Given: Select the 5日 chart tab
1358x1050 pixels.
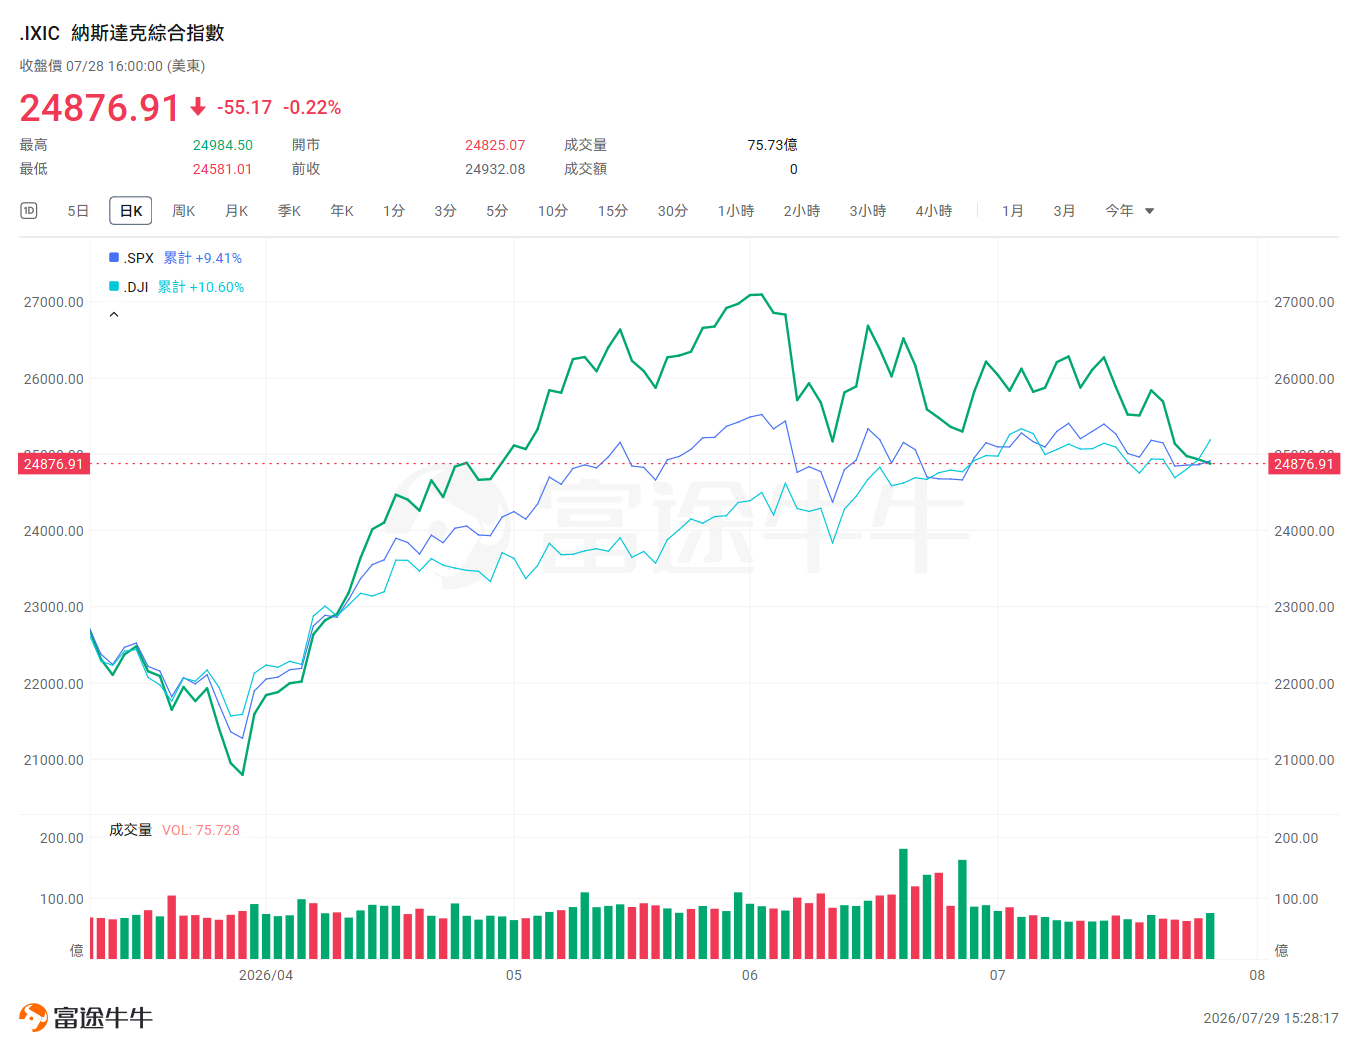Looking at the screenshot, I should coord(78,211).
